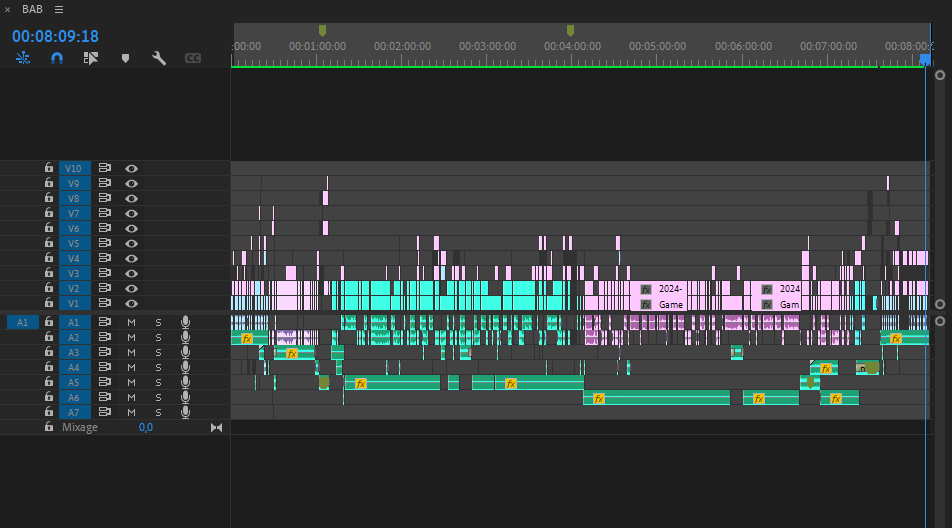Solo audio track A2
952x528 pixels.
point(158,337)
